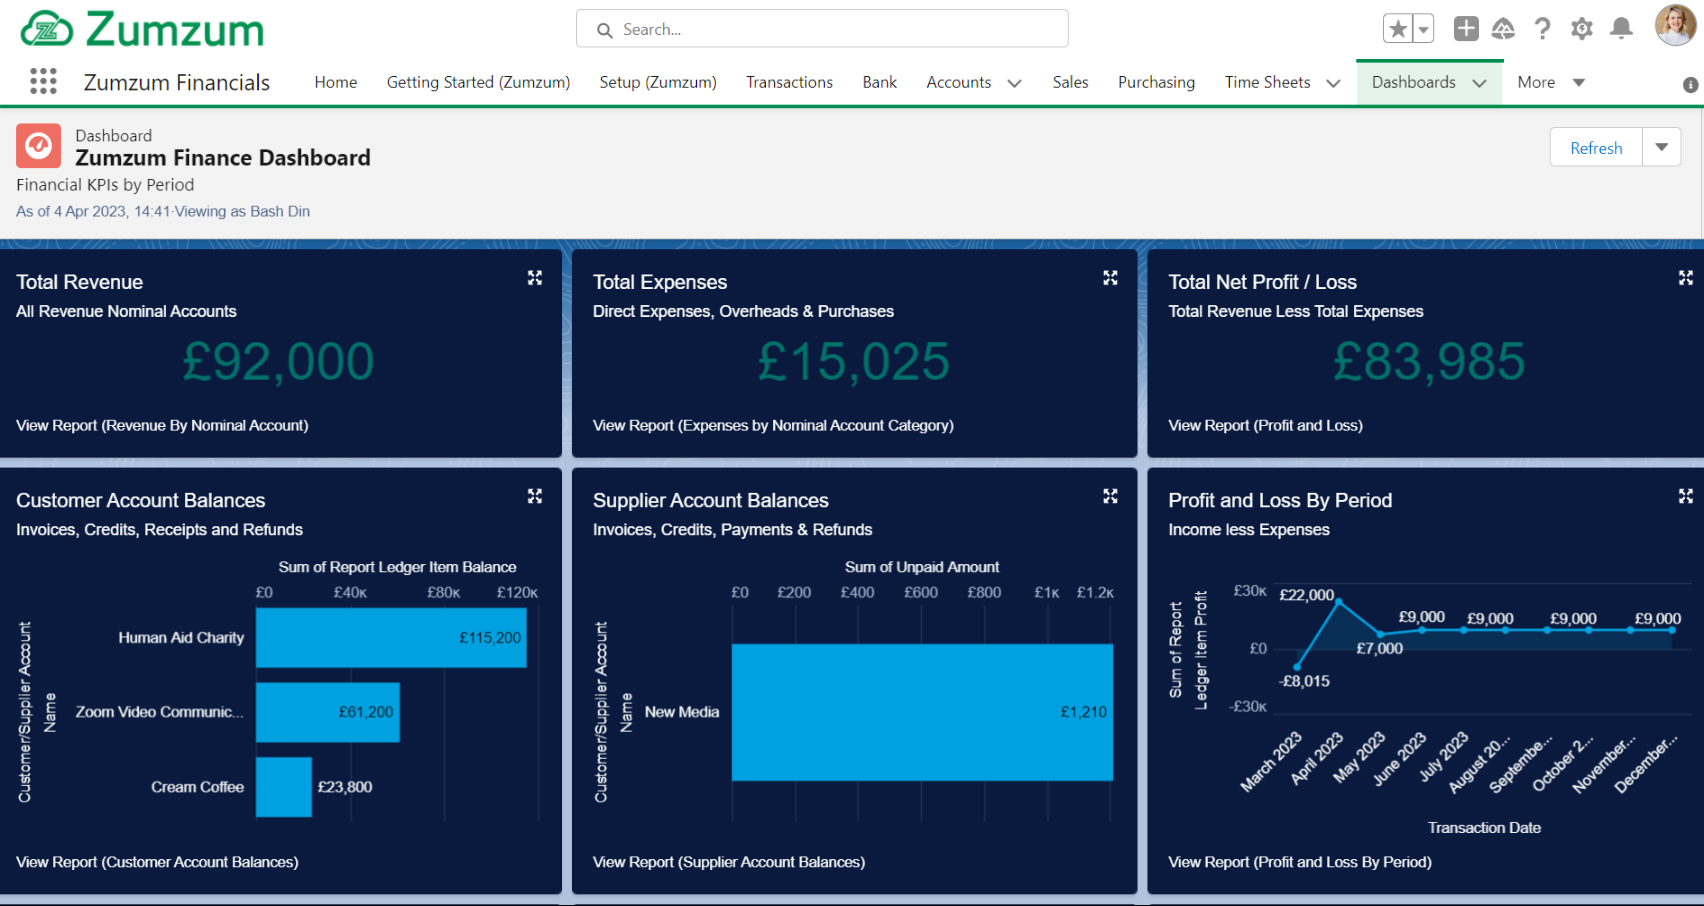Image resolution: width=1704 pixels, height=906 pixels.
Task: Open View Report (Customer Account Balances)
Action: [157, 862]
